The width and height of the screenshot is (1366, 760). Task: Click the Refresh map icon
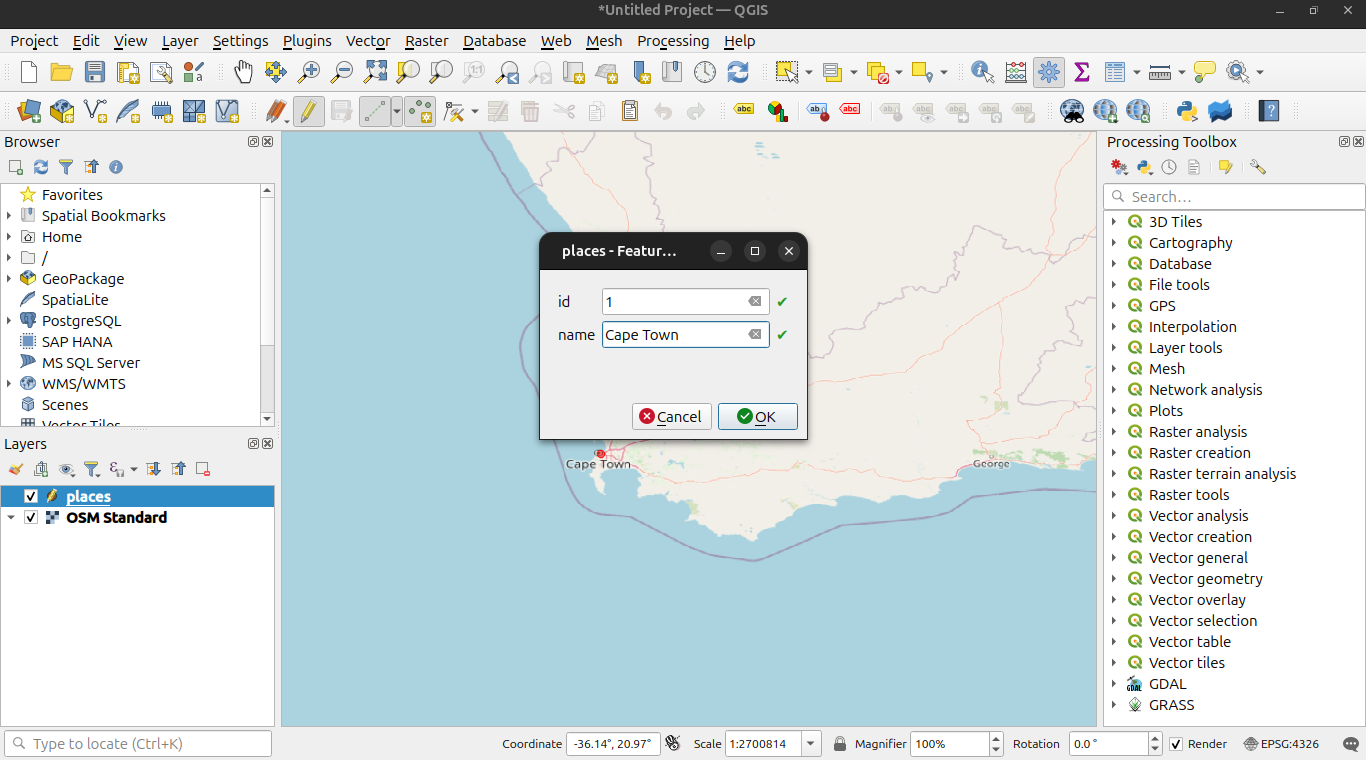[738, 72]
